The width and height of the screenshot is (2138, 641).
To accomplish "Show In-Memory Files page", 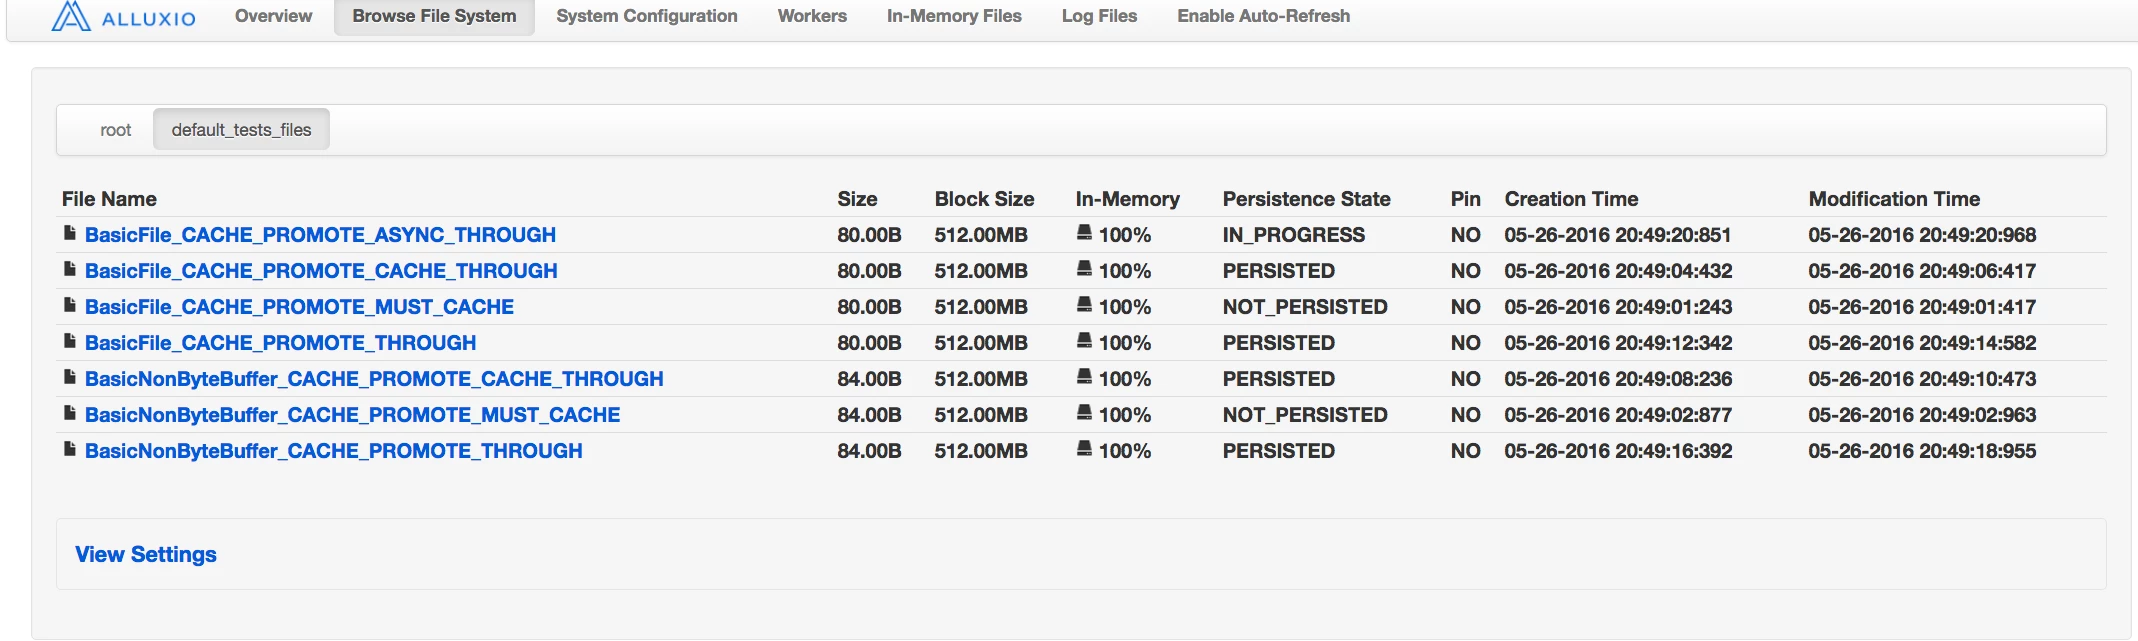I will tap(954, 16).
